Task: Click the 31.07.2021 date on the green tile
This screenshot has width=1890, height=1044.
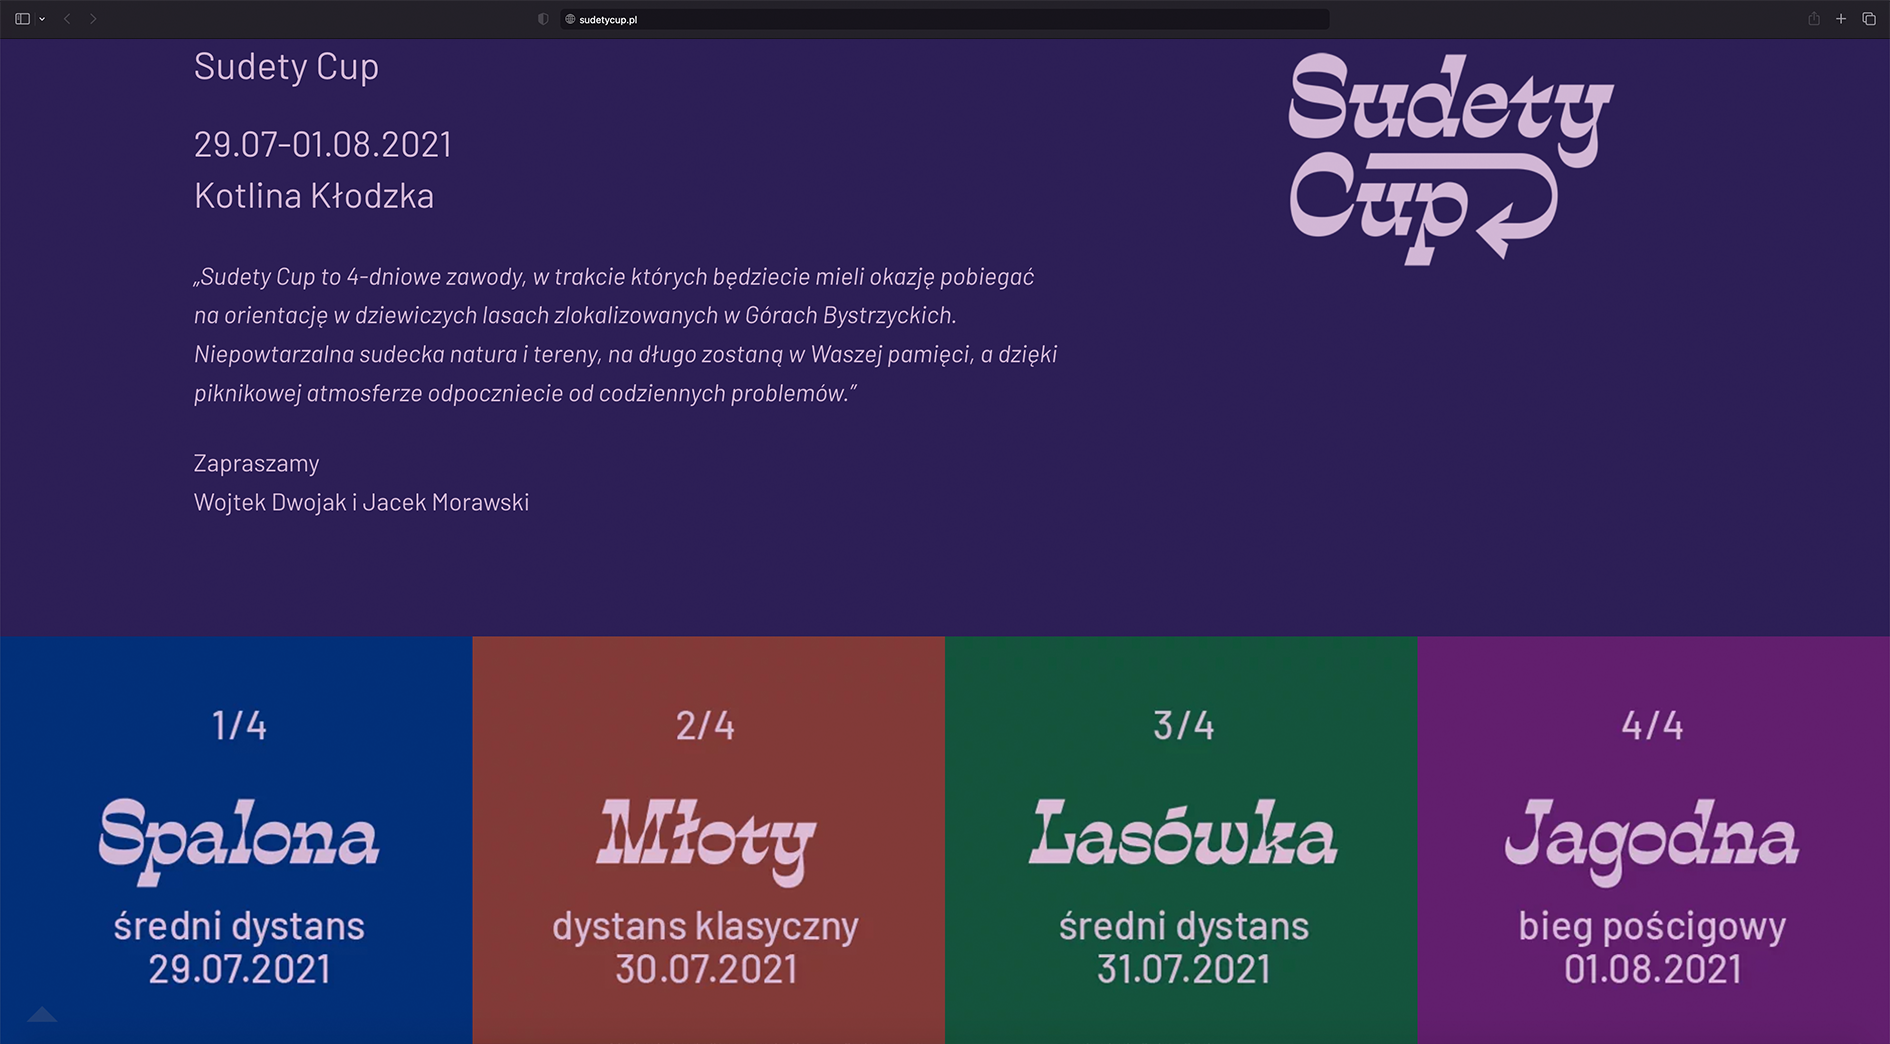Action: pos(1183,969)
